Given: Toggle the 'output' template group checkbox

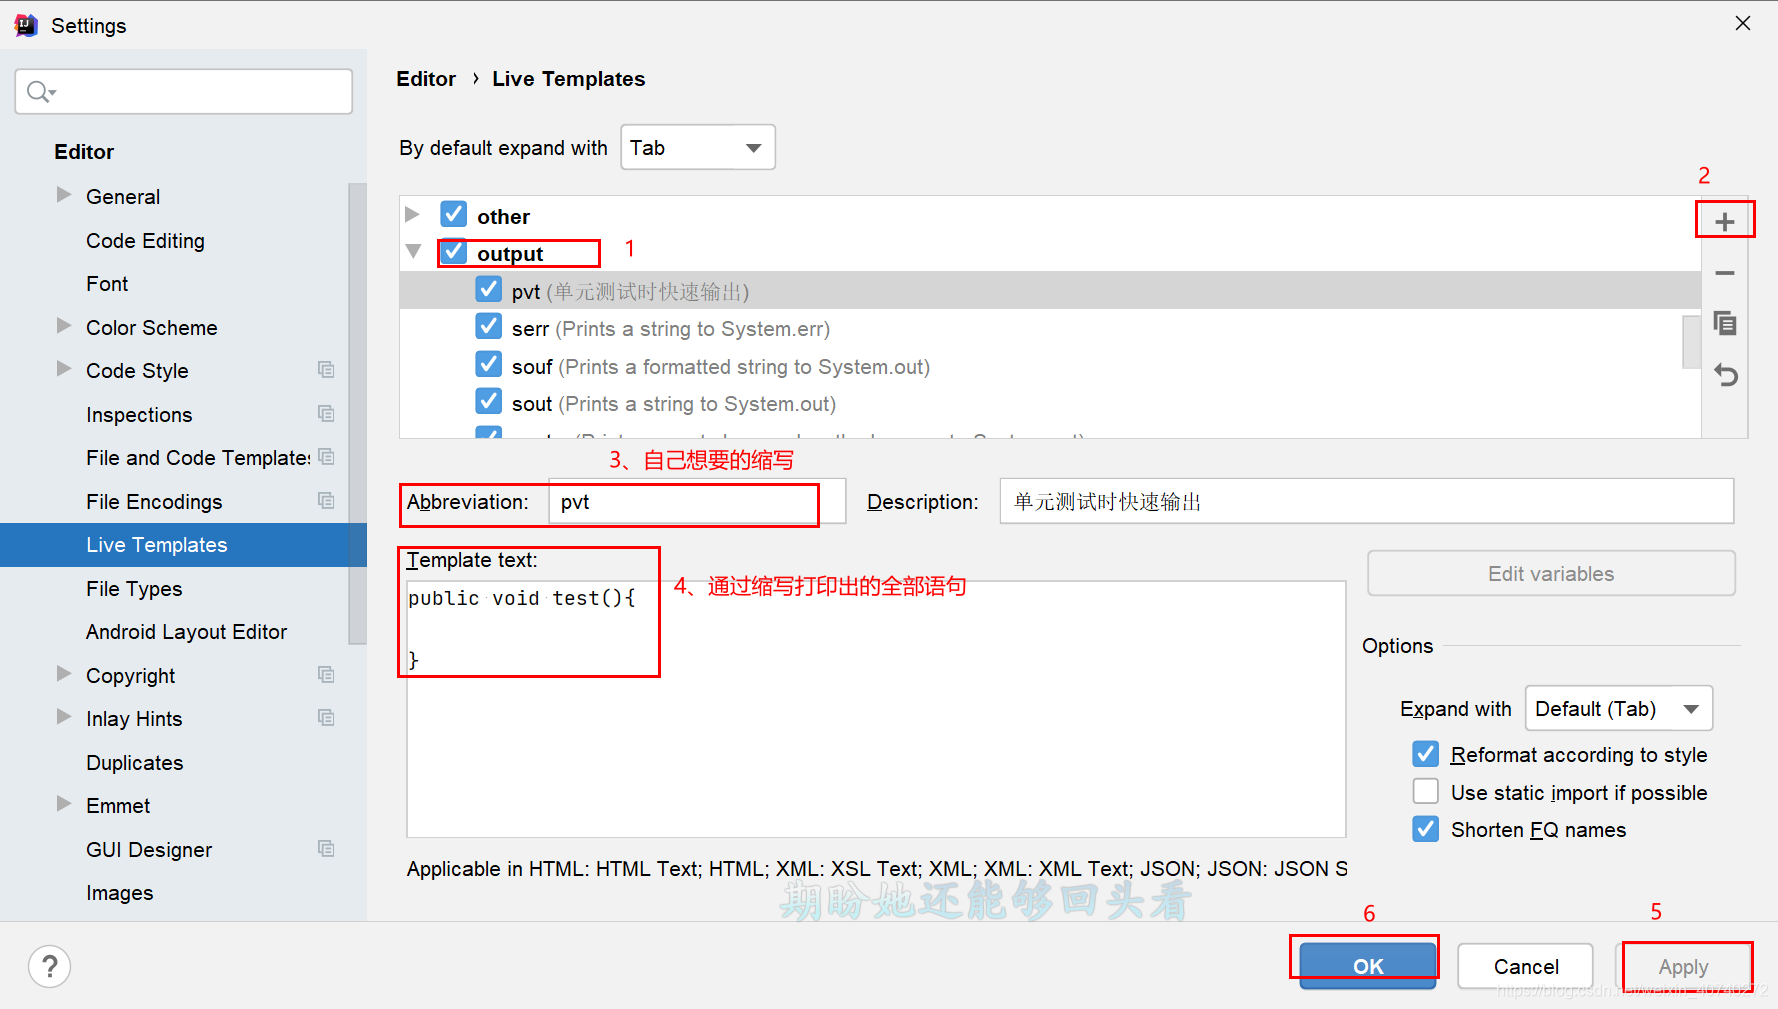Looking at the screenshot, I should (454, 252).
